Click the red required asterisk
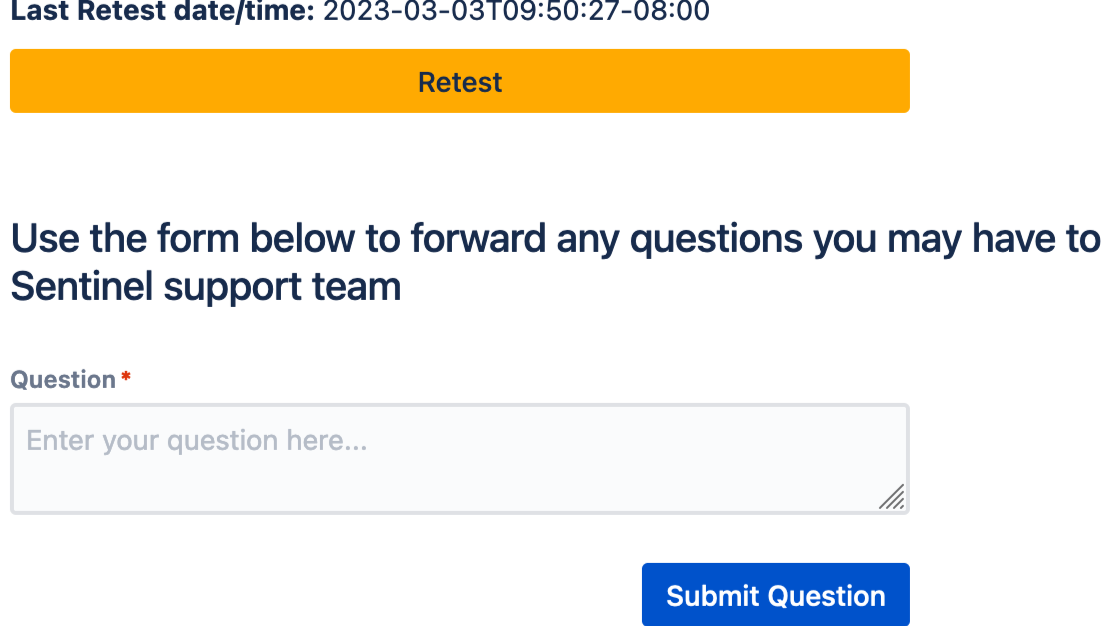Viewport: 1101px width, 626px height. point(126,378)
